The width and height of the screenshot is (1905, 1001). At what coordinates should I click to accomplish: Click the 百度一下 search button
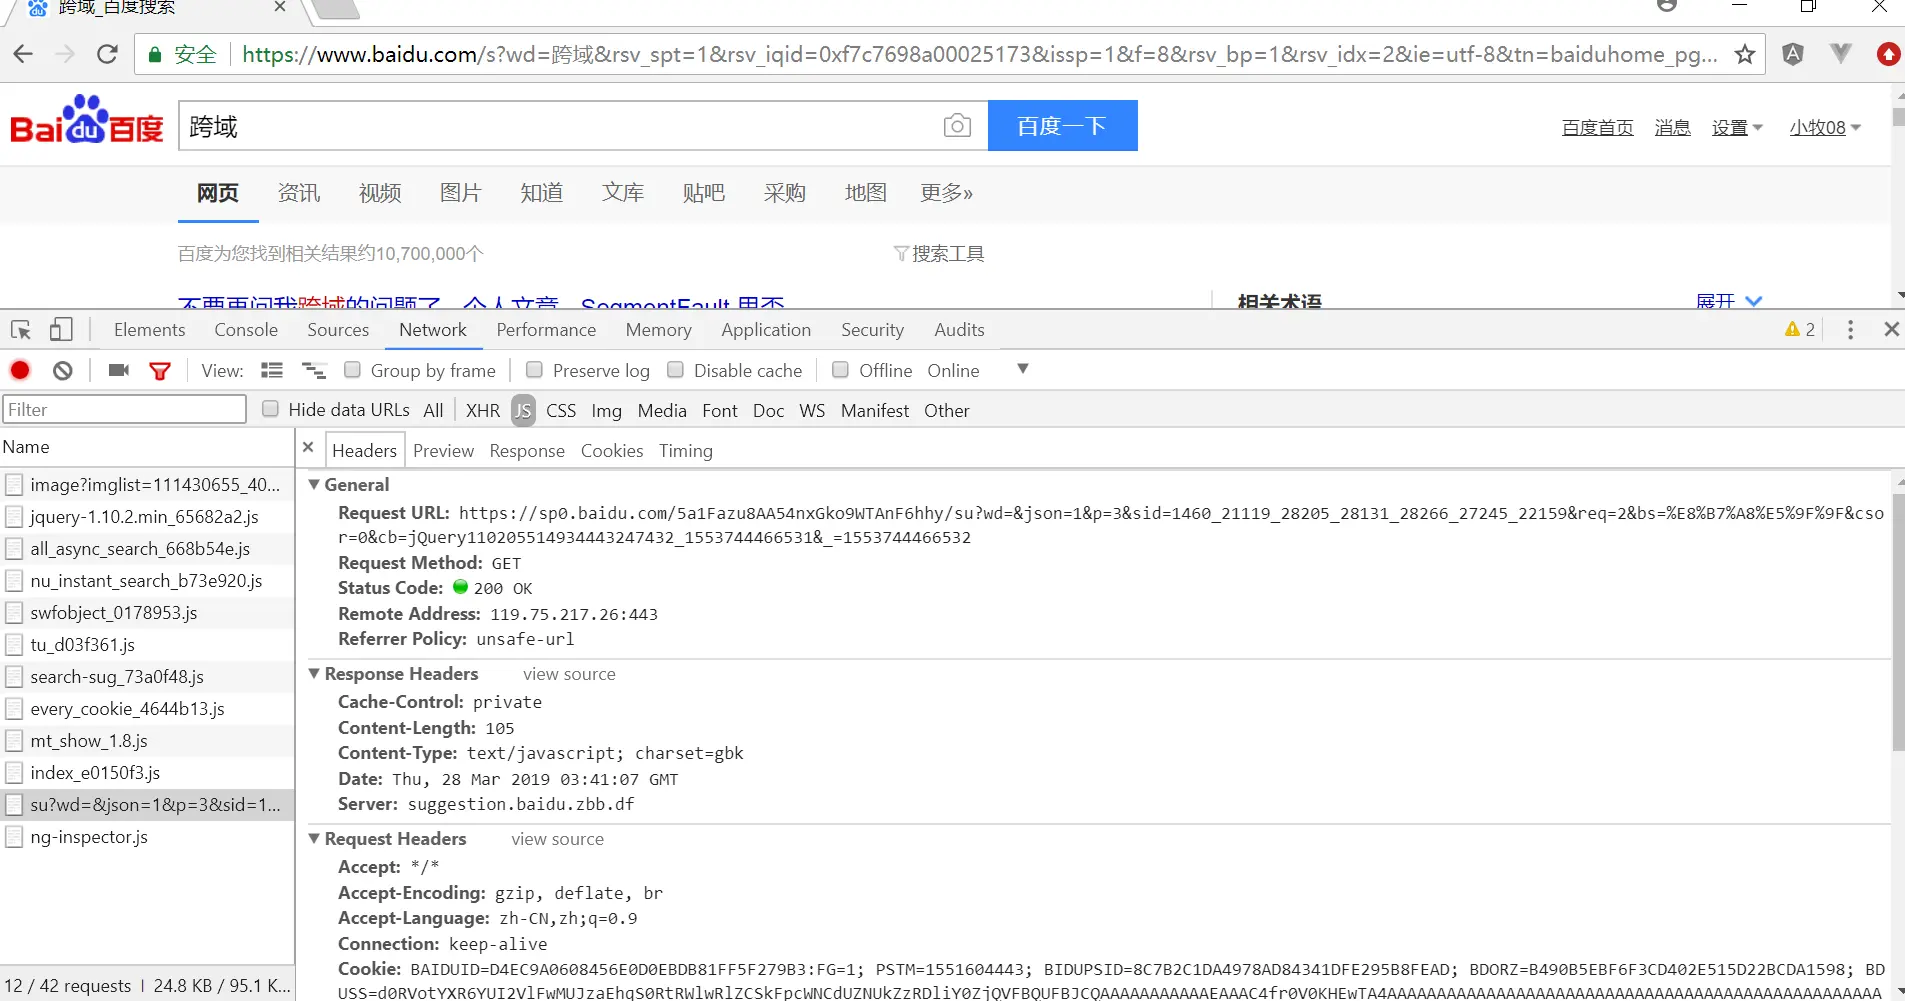coord(1063,126)
